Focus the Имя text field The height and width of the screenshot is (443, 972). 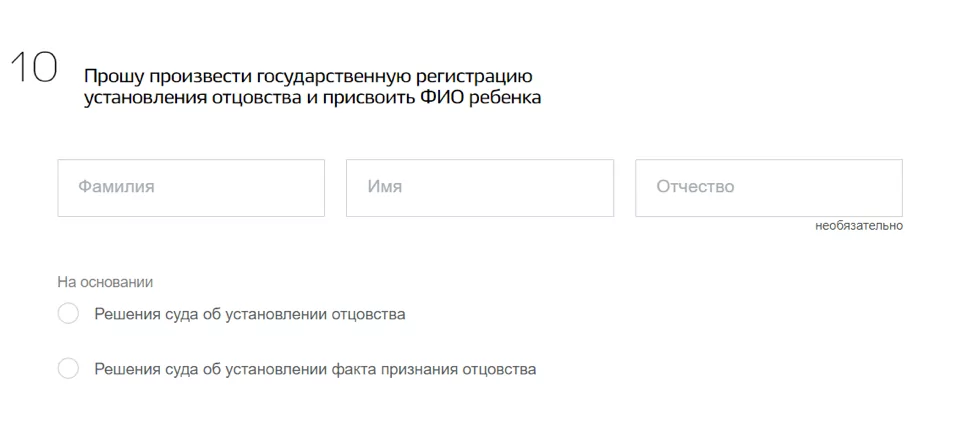[x=480, y=188]
